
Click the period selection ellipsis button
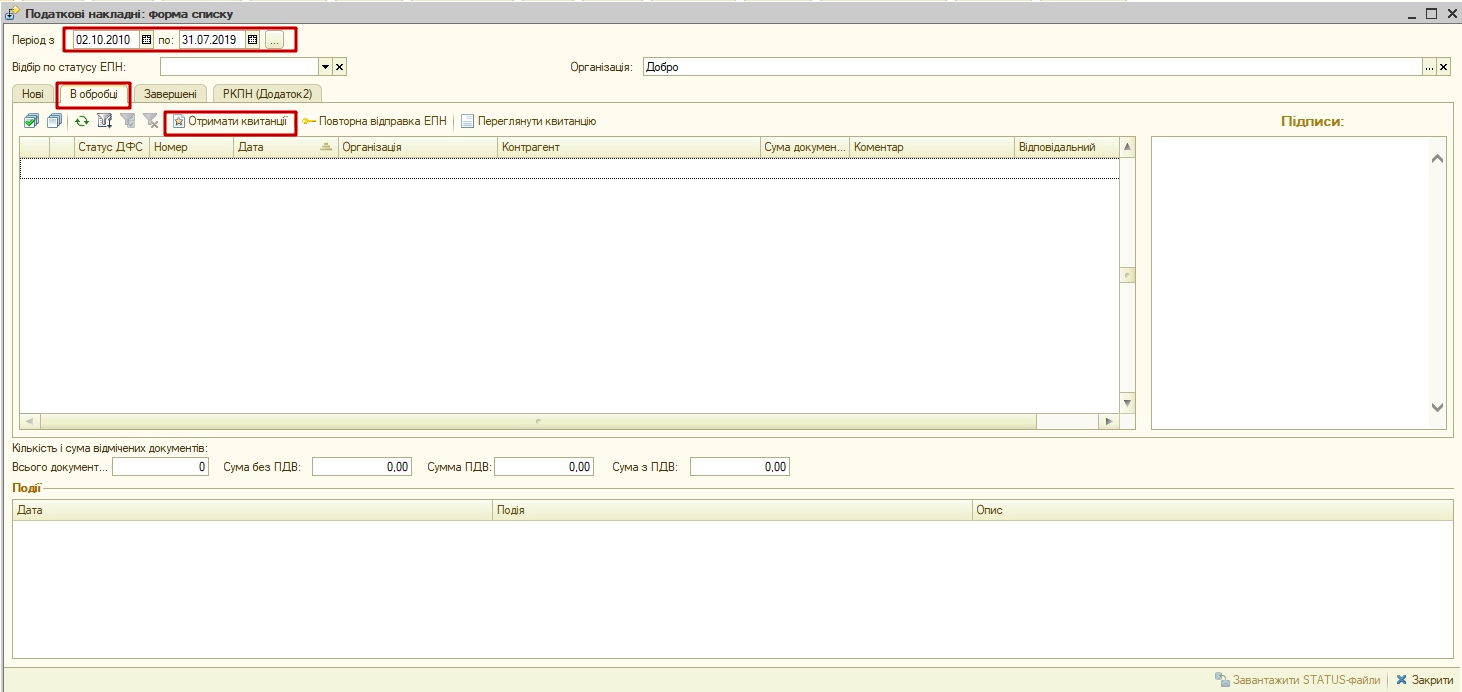(x=274, y=40)
